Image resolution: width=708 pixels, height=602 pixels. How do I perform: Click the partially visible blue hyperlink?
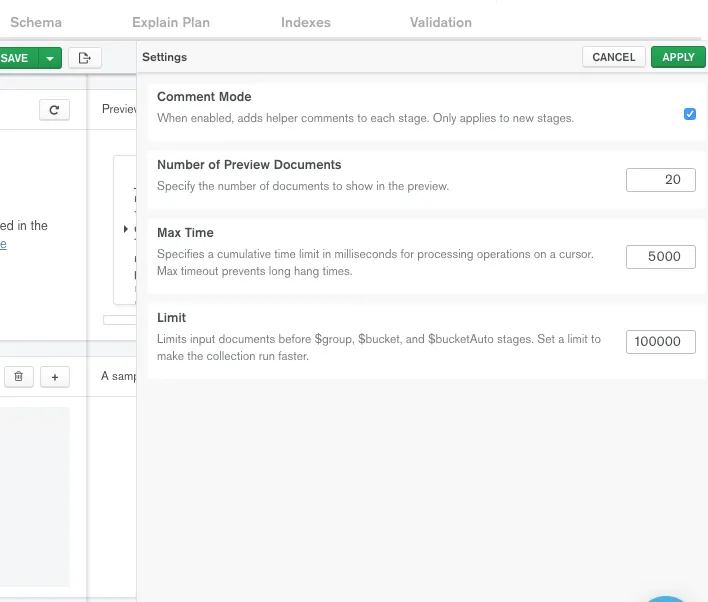click(3, 244)
